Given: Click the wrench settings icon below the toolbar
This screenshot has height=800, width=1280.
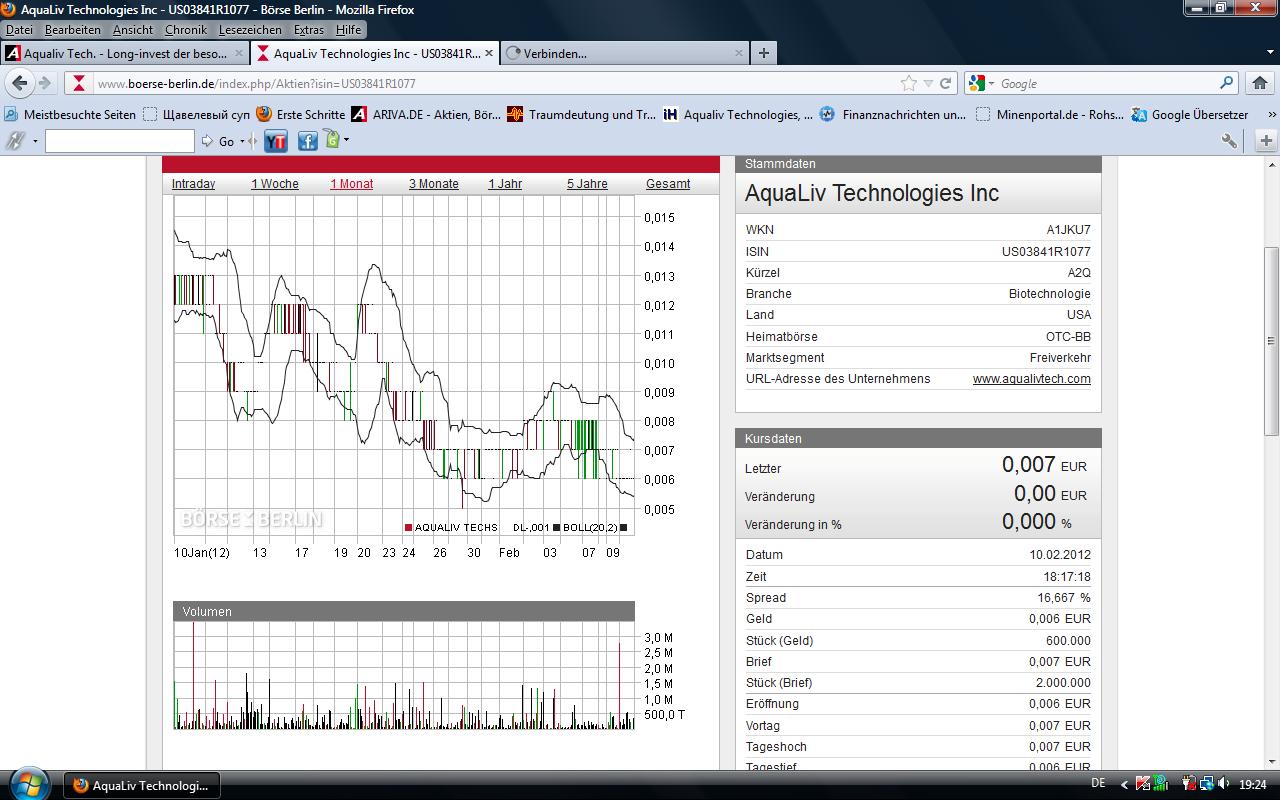Looking at the screenshot, I should pyautogui.click(x=1228, y=140).
